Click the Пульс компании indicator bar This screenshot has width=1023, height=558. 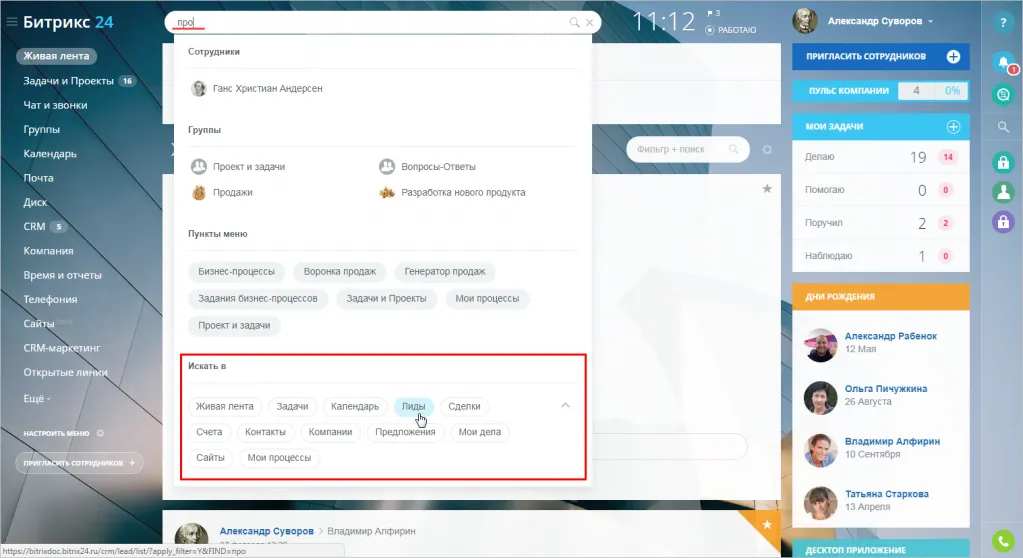point(880,91)
